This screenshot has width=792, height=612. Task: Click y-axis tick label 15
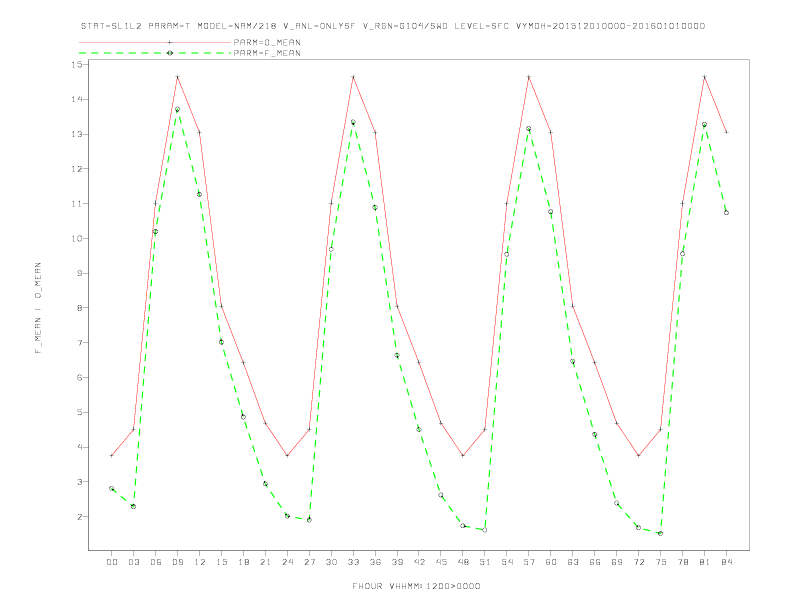[x=77, y=65]
